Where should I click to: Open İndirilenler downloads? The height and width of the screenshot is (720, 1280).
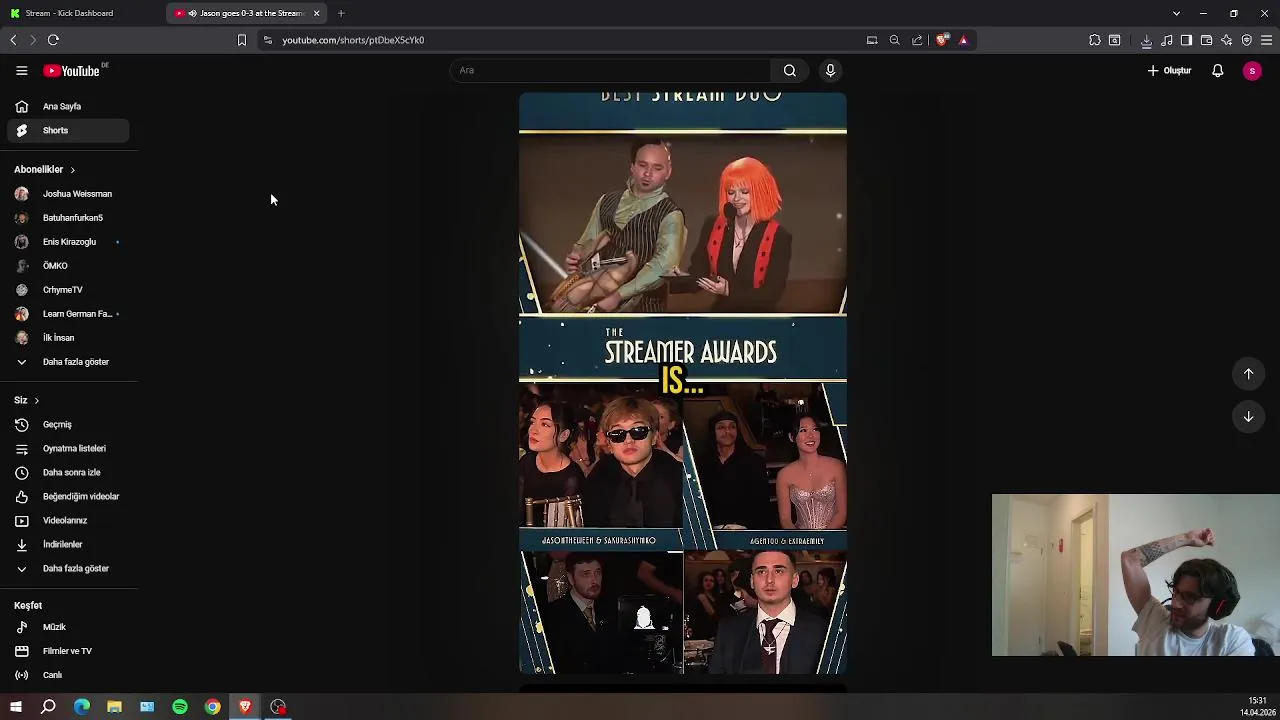coord(68,544)
